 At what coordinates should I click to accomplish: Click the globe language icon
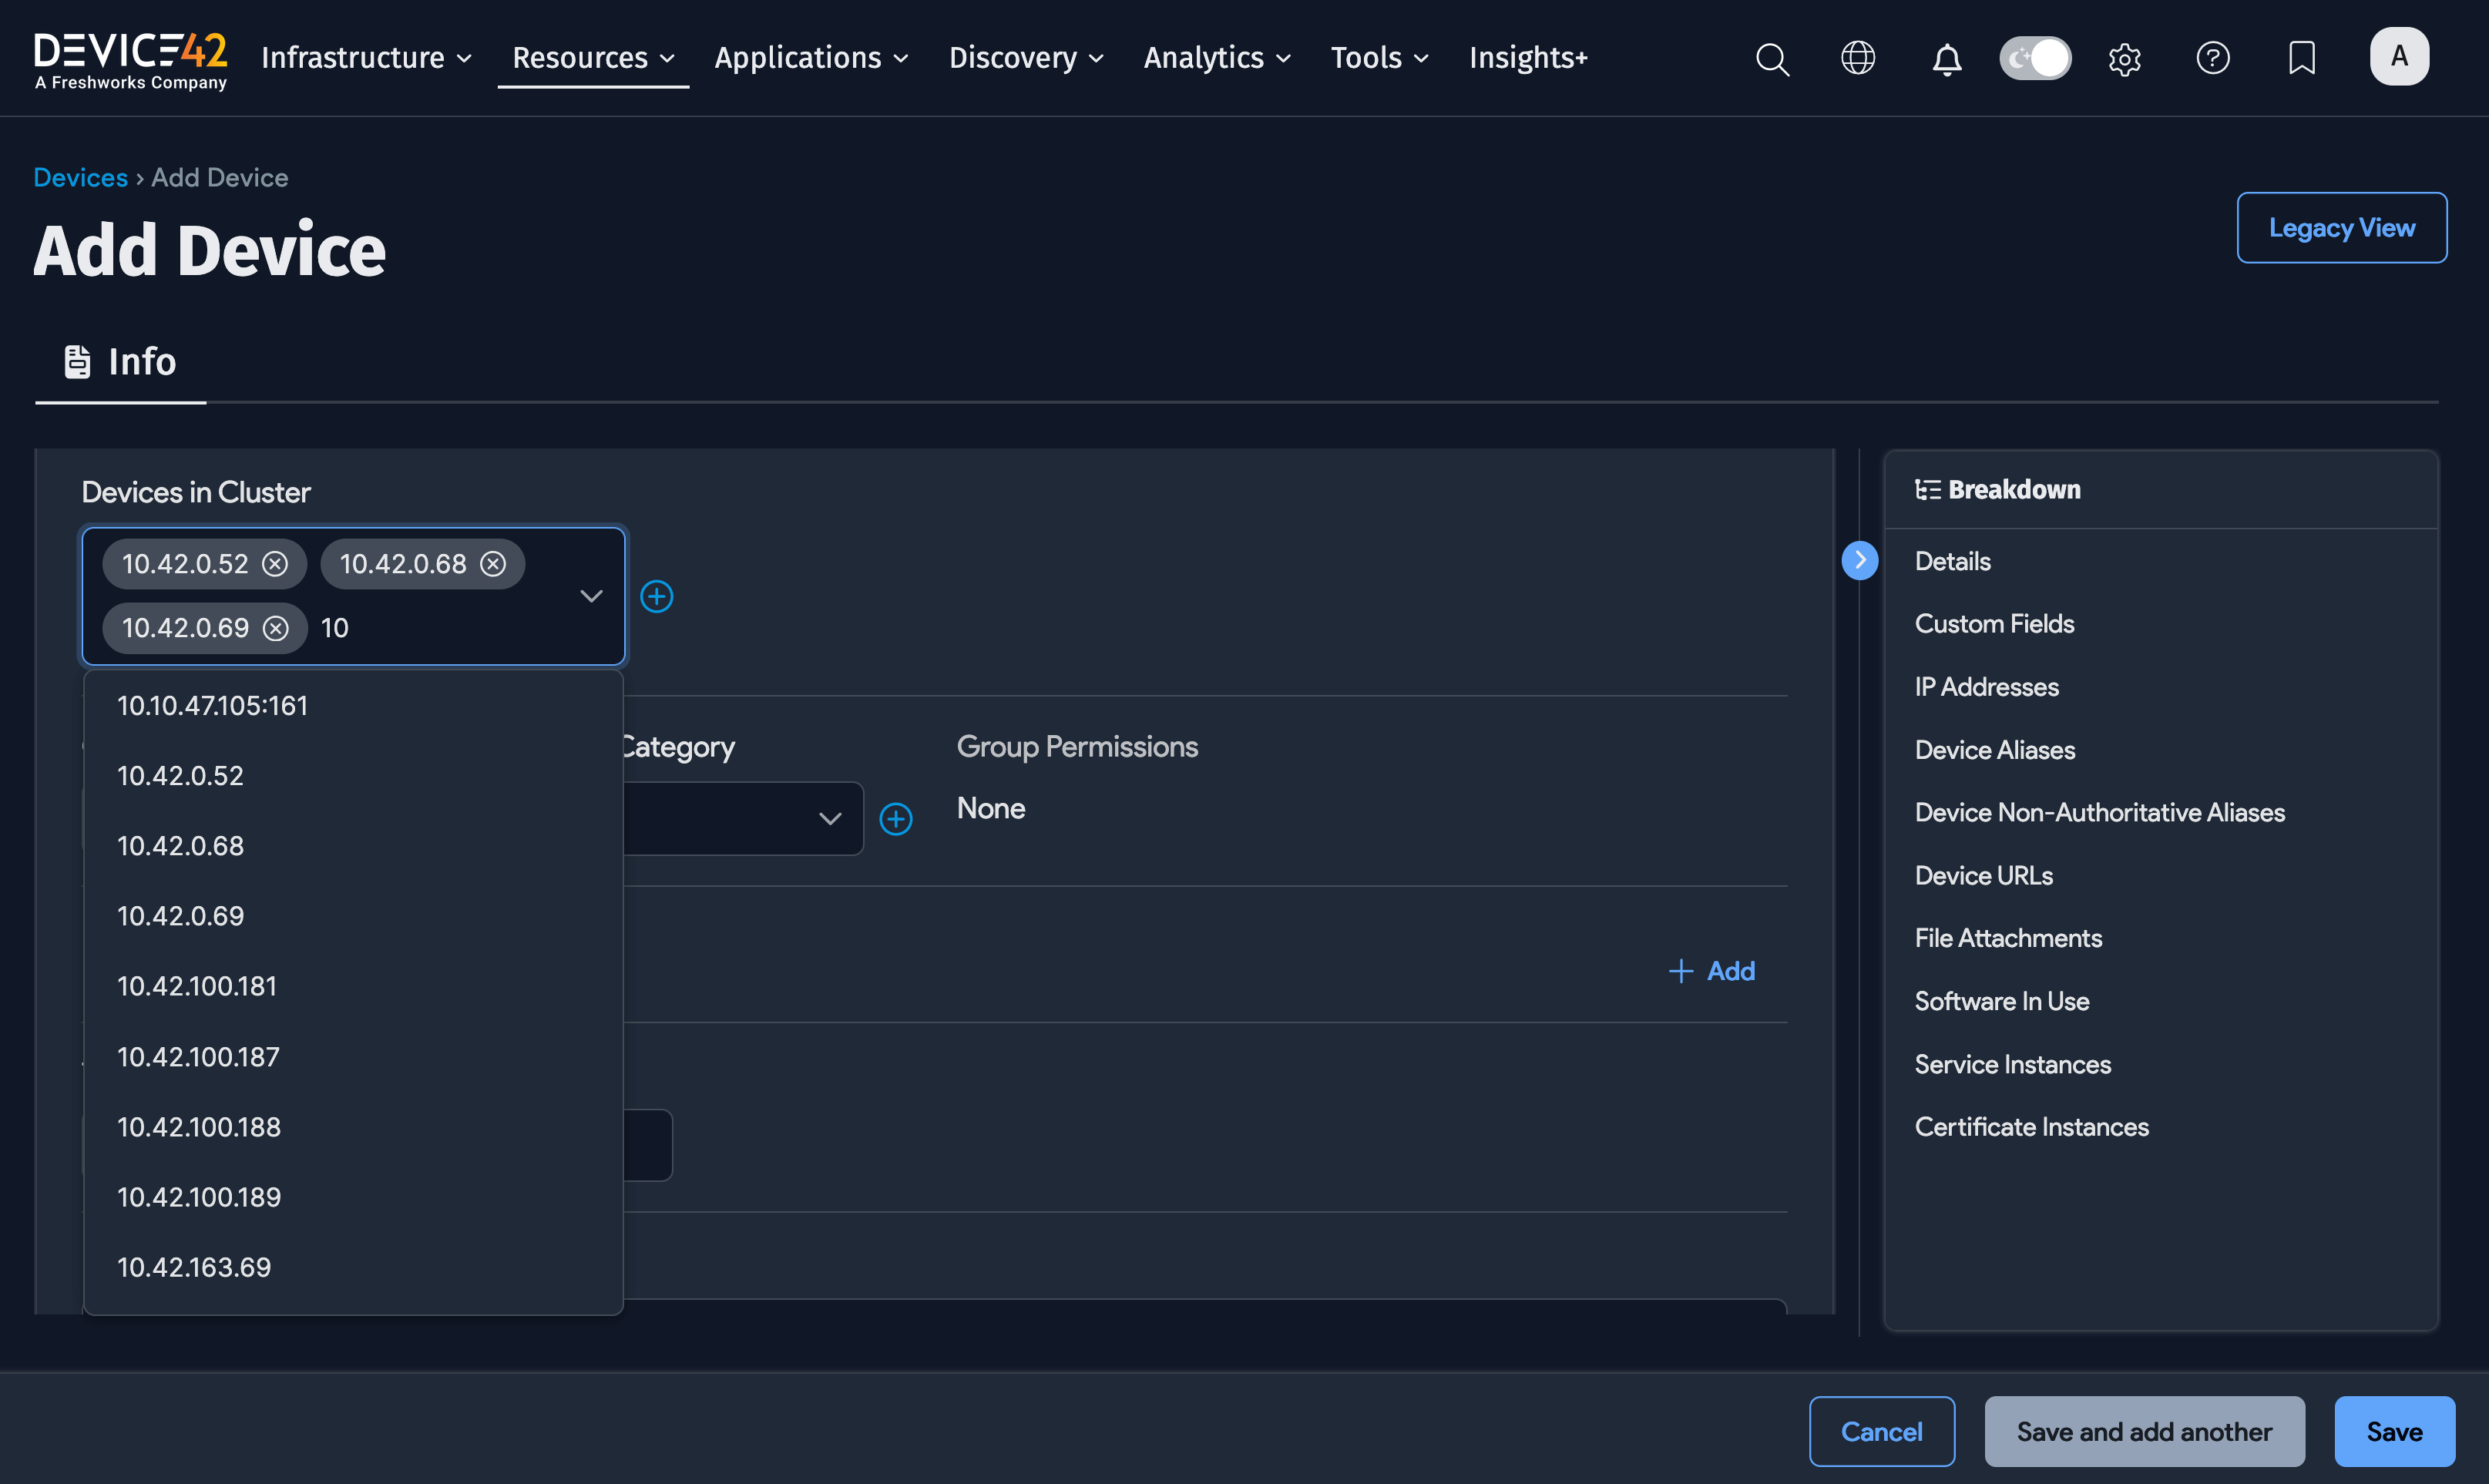click(x=1858, y=58)
